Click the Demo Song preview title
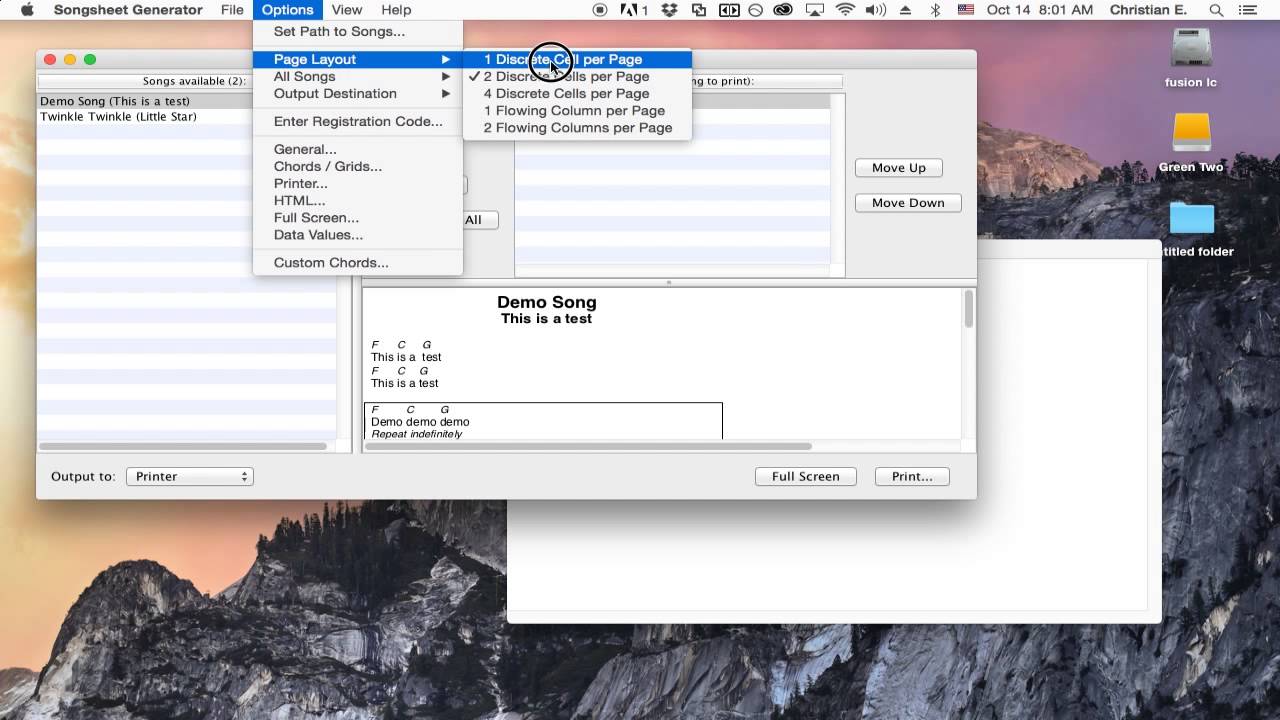Image resolution: width=1280 pixels, height=720 pixels. [547, 302]
